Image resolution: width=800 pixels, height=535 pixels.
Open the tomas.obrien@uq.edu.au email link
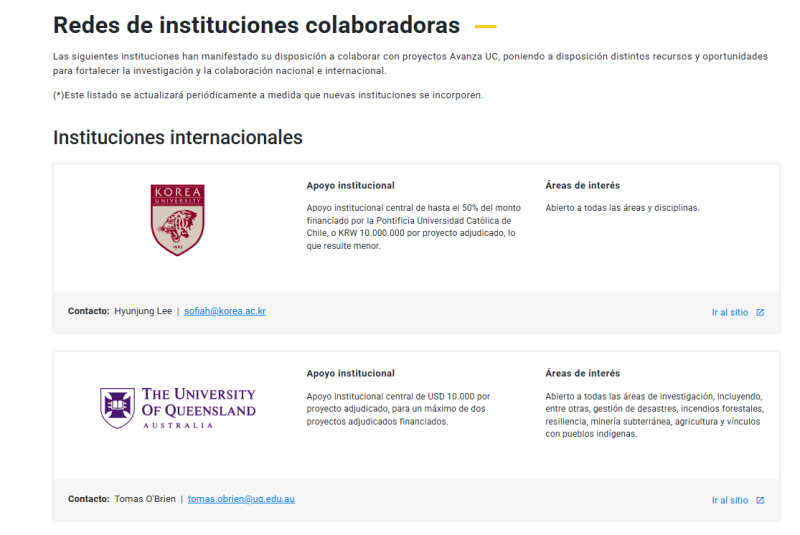pos(241,499)
